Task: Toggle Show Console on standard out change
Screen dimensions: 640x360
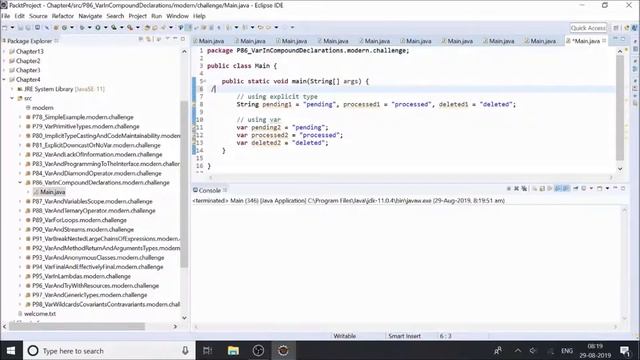Action: point(558,189)
